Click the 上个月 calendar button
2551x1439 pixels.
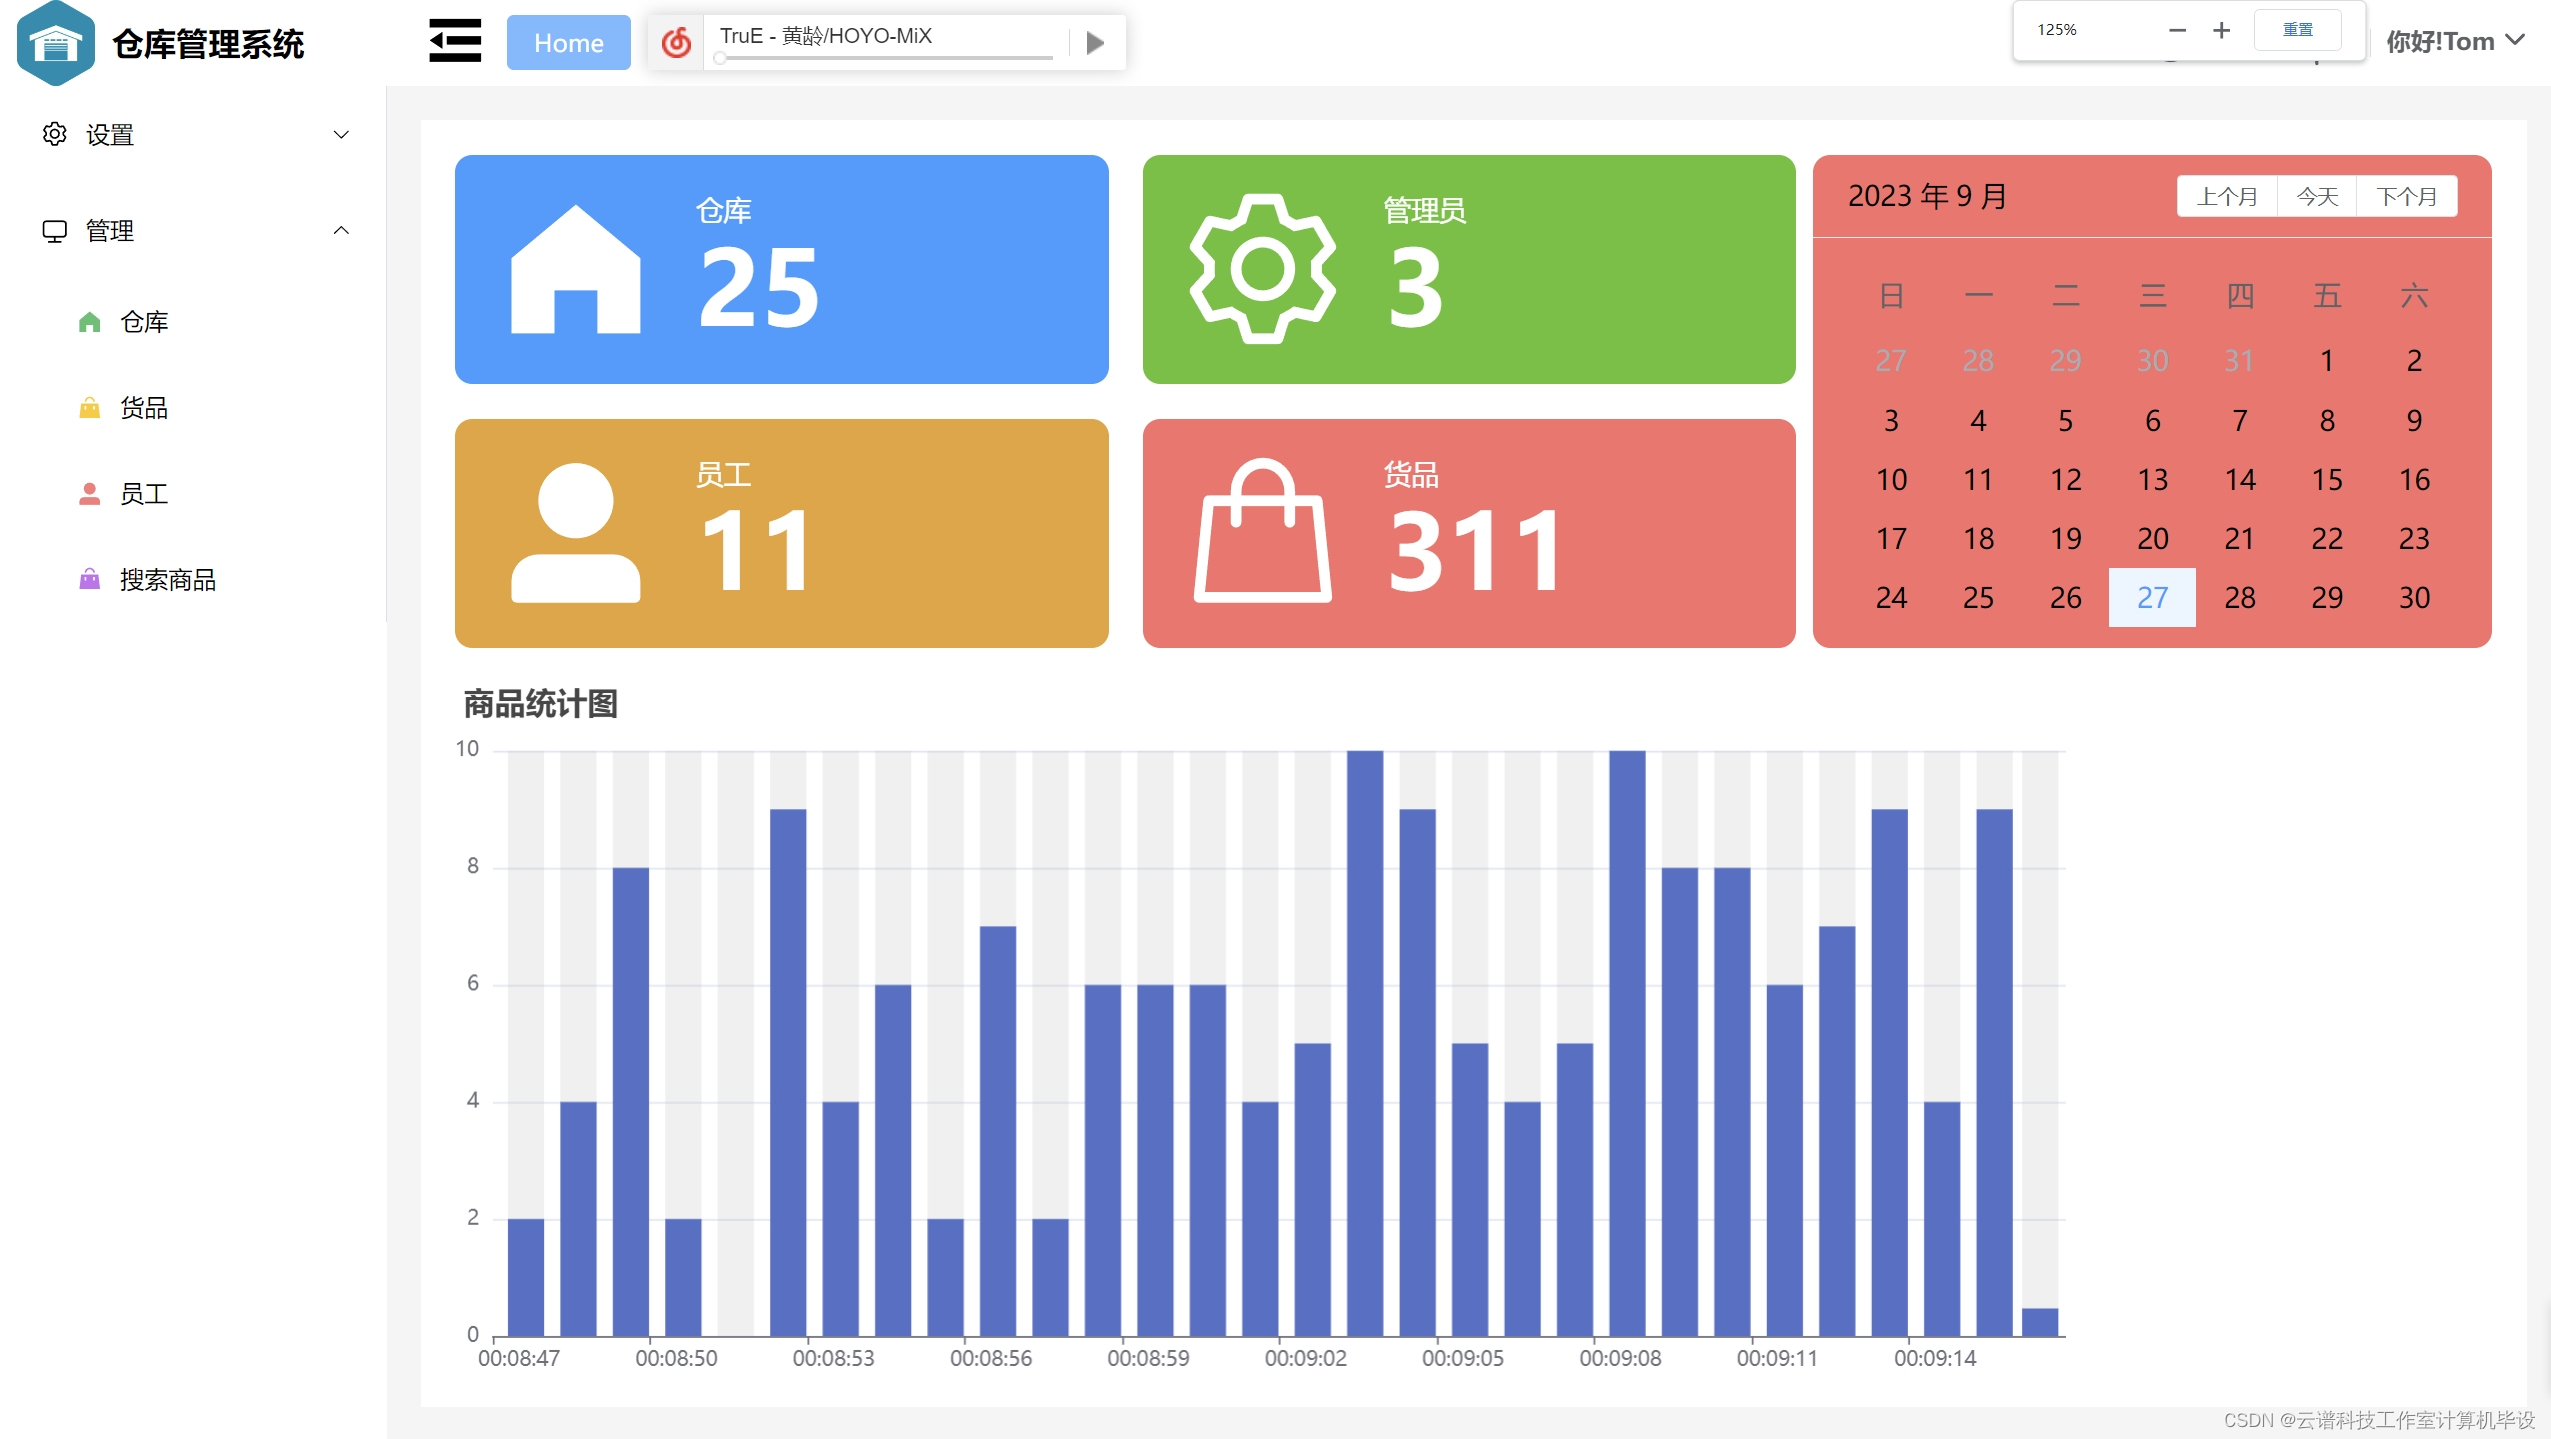tap(2227, 197)
